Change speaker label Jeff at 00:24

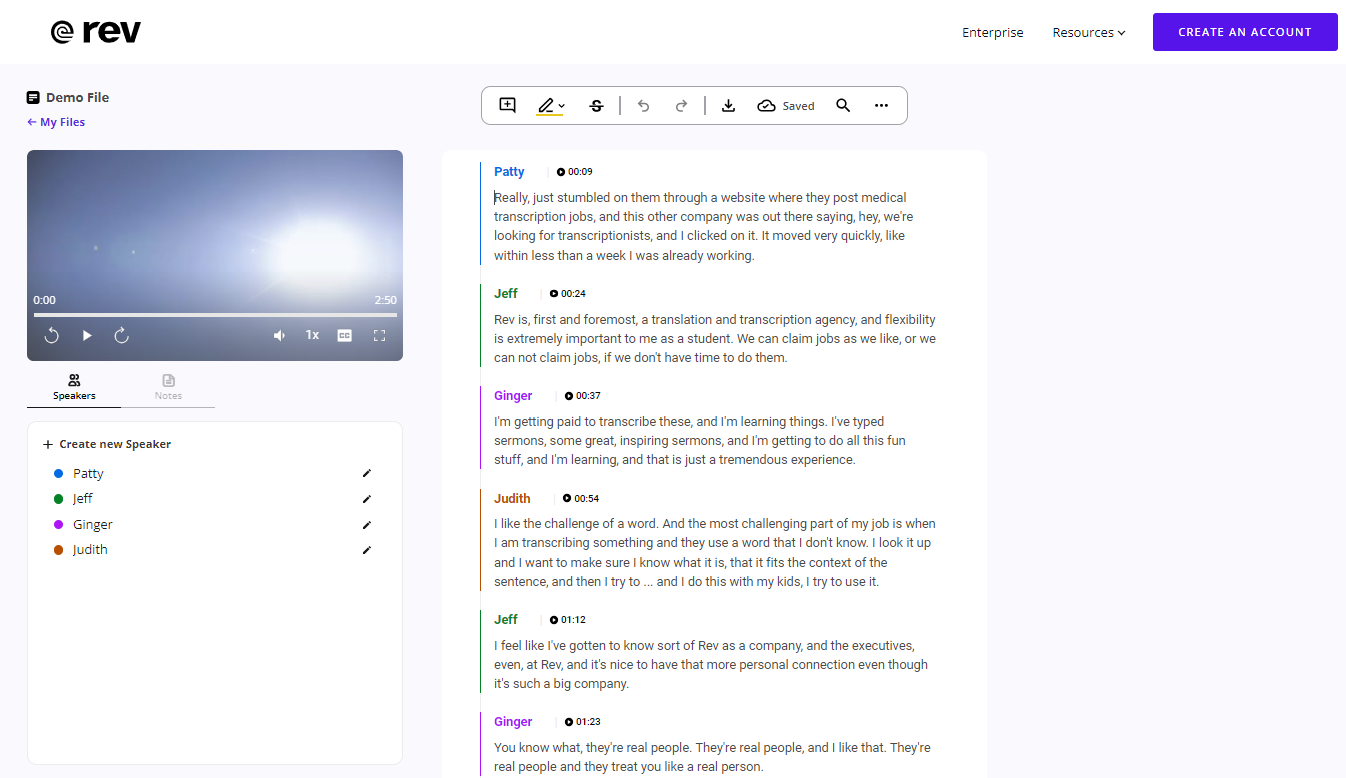coord(506,294)
